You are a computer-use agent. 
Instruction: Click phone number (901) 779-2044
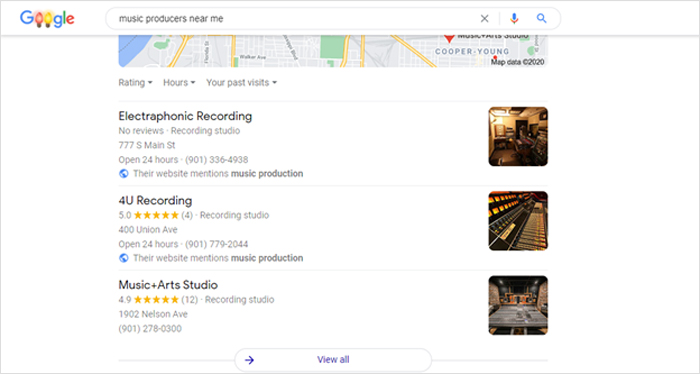pos(217,244)
